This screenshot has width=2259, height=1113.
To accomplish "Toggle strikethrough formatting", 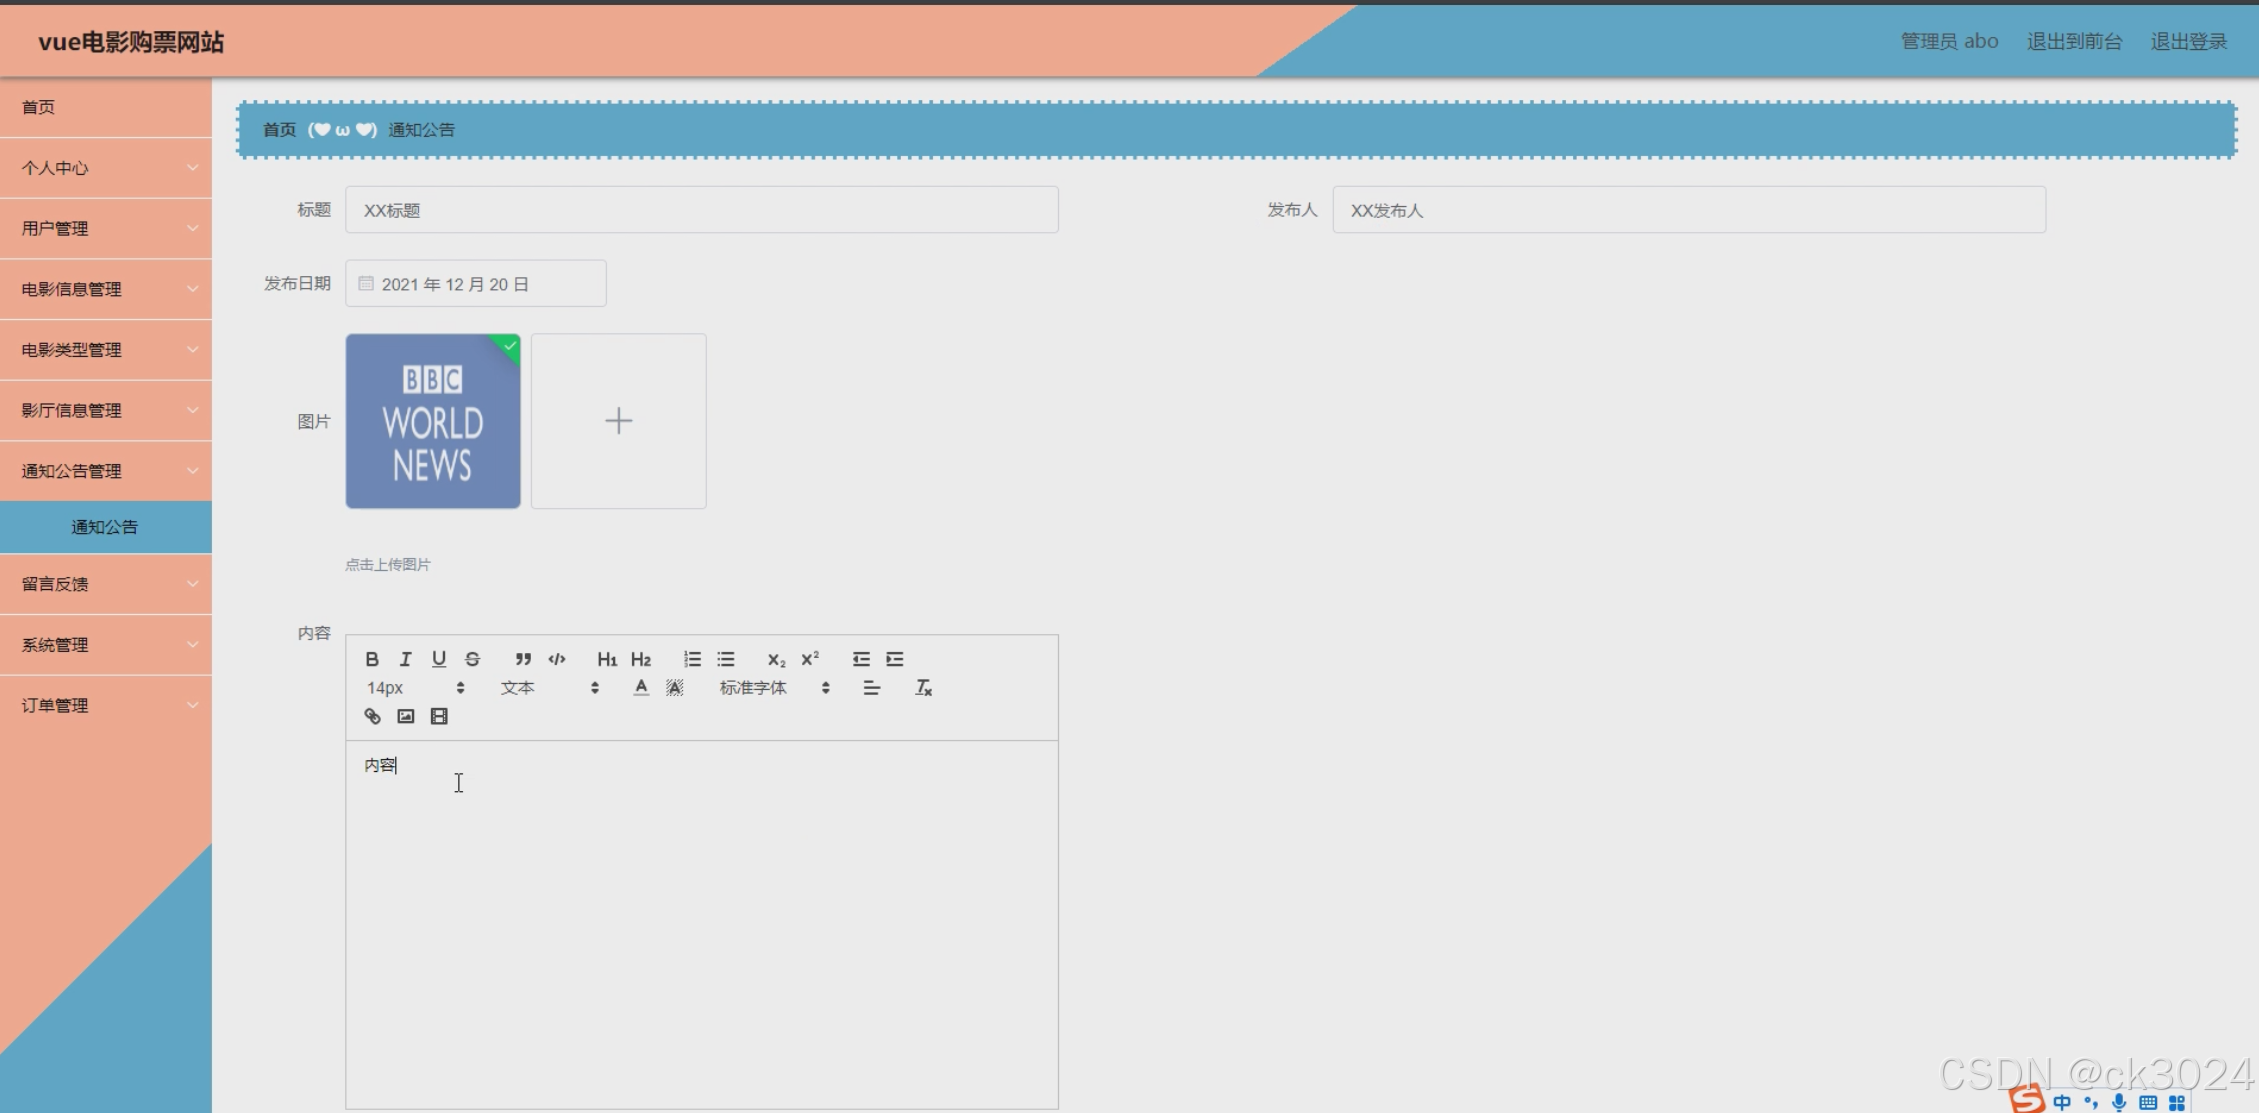I will (472, 659).
